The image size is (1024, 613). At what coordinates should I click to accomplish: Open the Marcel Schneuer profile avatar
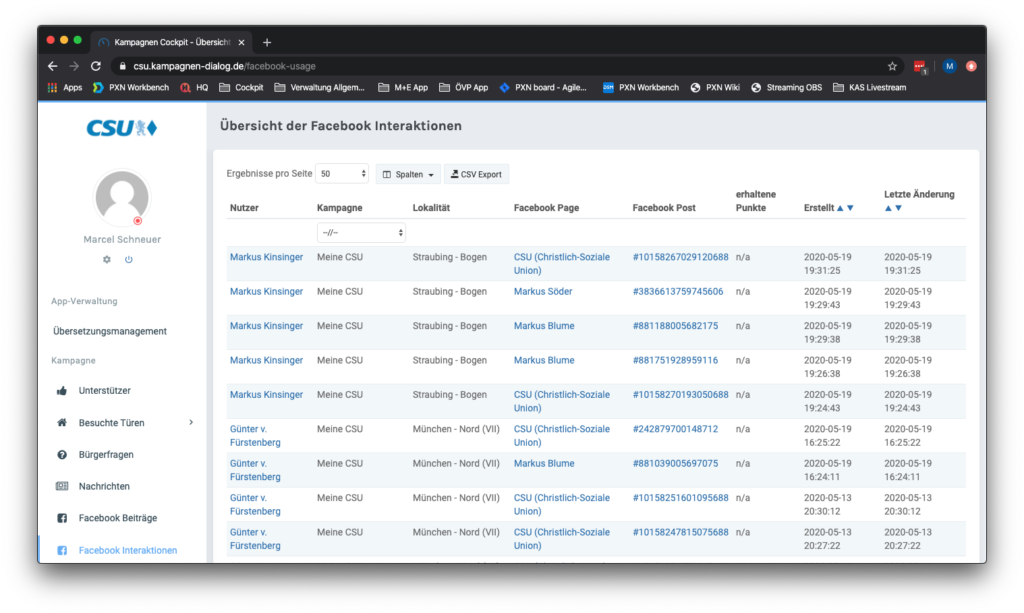(122, 197)
